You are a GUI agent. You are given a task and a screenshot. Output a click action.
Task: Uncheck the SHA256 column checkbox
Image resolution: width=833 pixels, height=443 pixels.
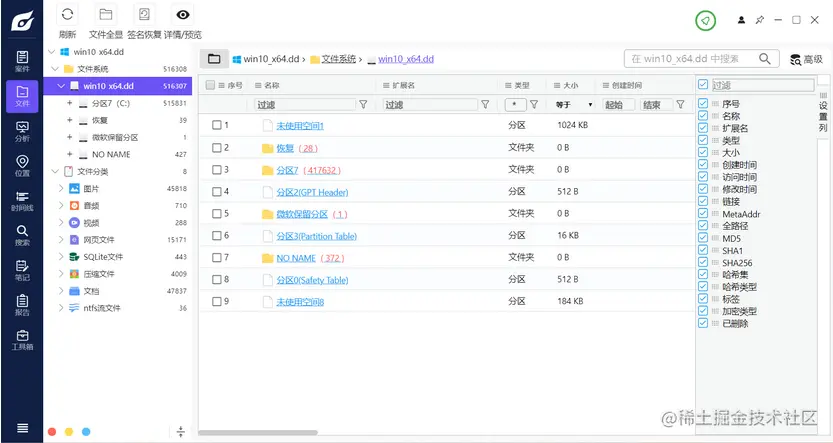pyautogui.click(x=703, y=262)
